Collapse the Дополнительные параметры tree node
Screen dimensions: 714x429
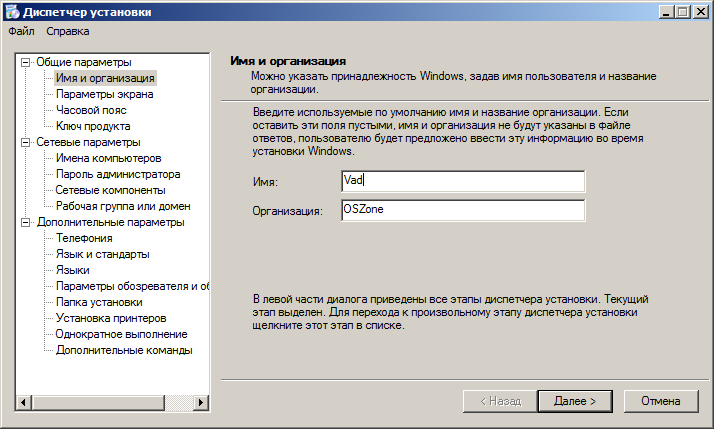coord(26,222)
